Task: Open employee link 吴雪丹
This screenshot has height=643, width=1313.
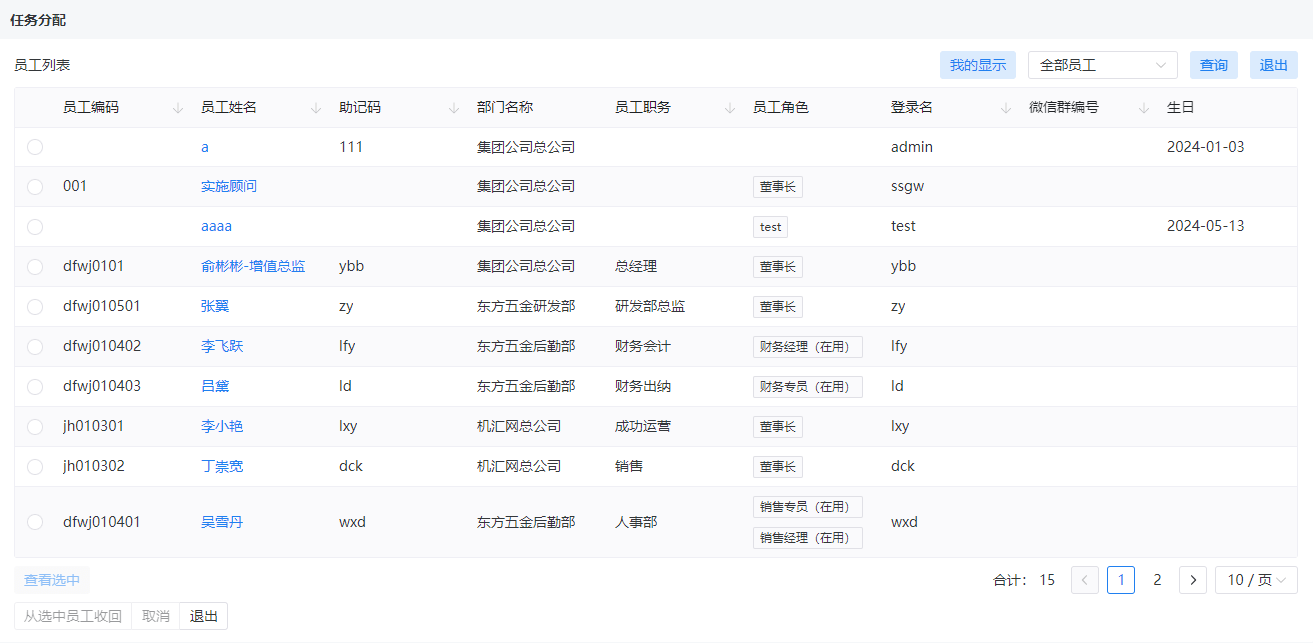Action: [x=222, y=522]
